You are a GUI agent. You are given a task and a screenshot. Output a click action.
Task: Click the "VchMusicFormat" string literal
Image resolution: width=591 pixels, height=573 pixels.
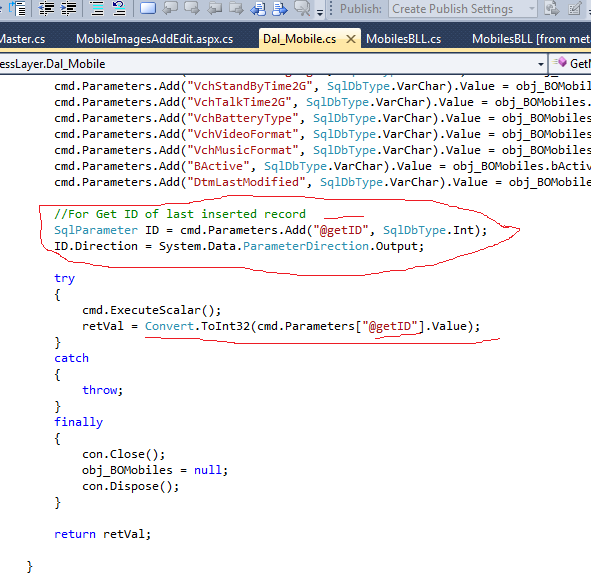pos(246,150)
